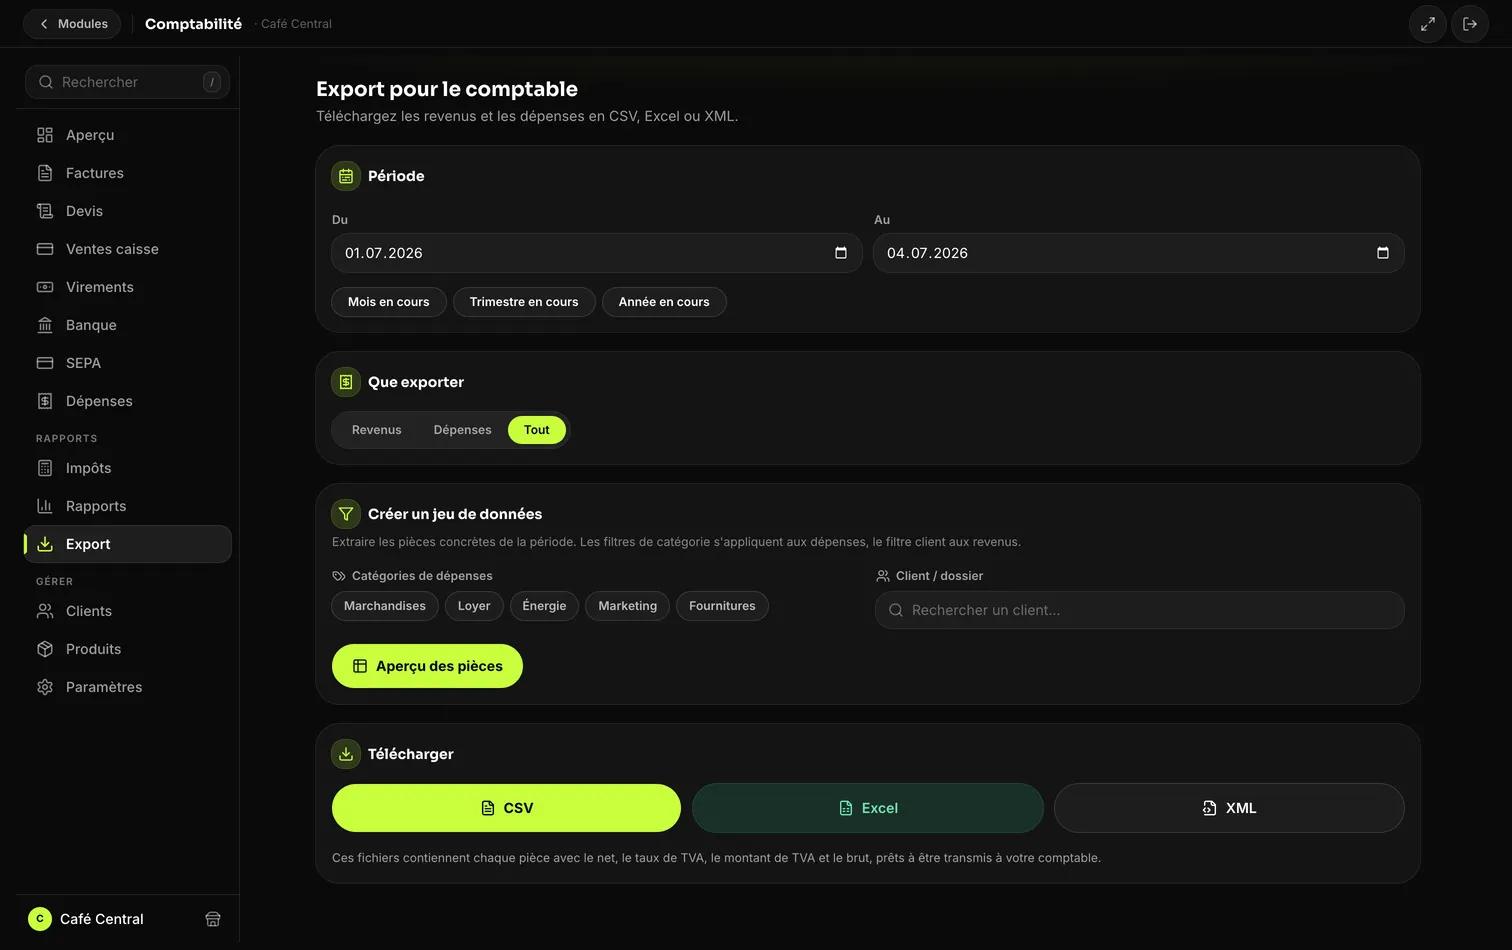This screenshot has width=1512, height=950.
Task: Open the Paramètres menu entry
Action: 128,687
